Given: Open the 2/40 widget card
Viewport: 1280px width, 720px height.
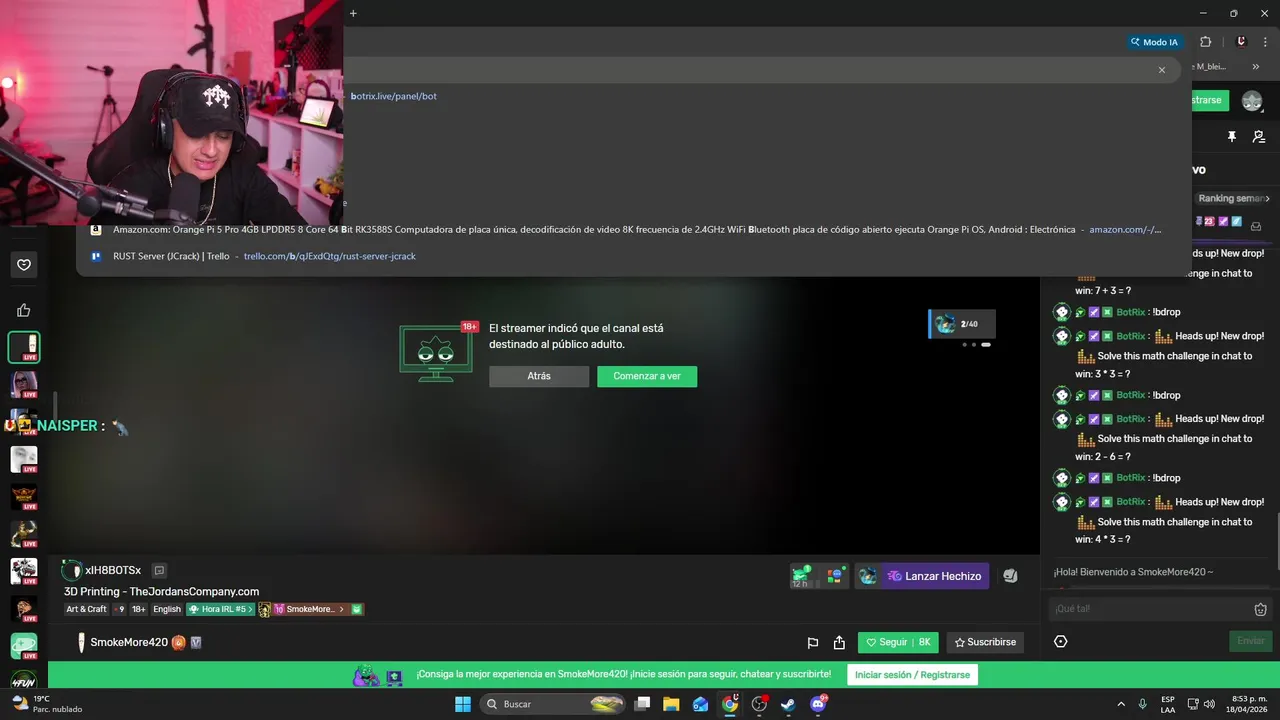Looking at the screenshot, I should pyautogui.click(x=962, y=324).
